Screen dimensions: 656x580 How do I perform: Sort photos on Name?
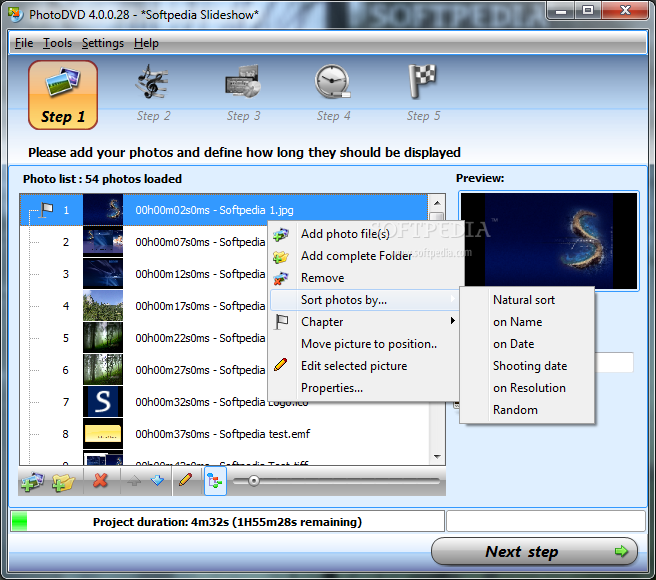[527, 322]
